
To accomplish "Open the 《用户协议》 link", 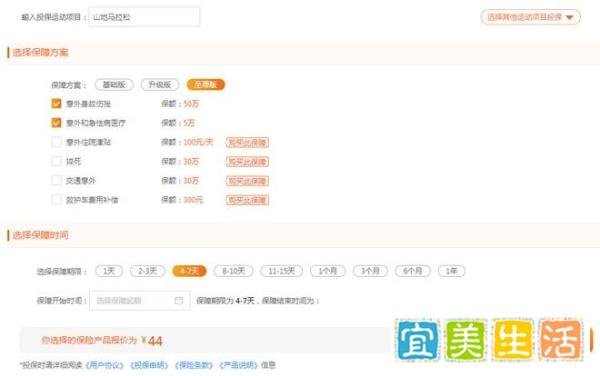I will point(104,365).
